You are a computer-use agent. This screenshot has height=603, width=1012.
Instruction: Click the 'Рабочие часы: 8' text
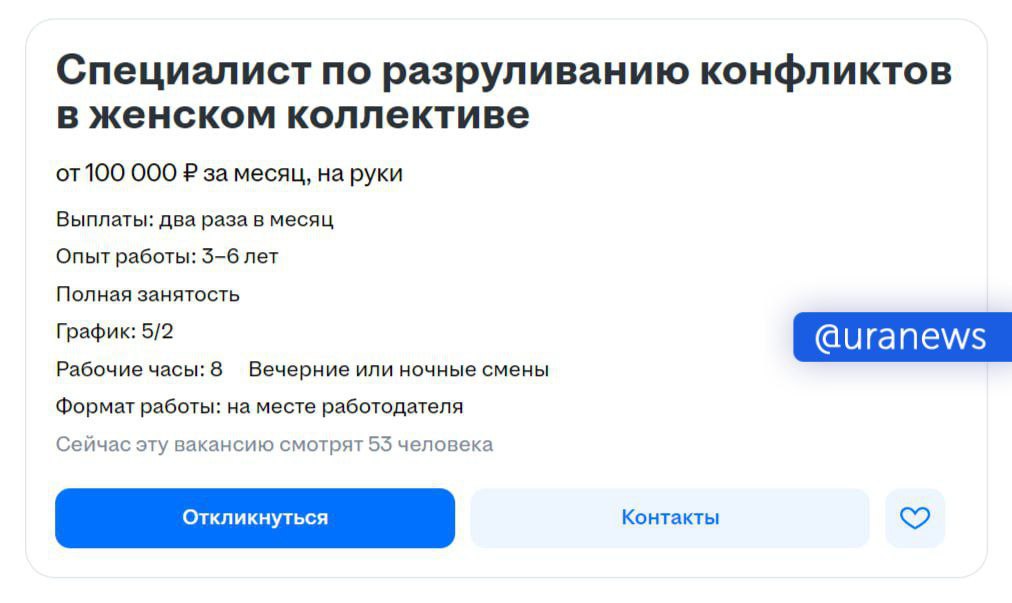[139, 370]
